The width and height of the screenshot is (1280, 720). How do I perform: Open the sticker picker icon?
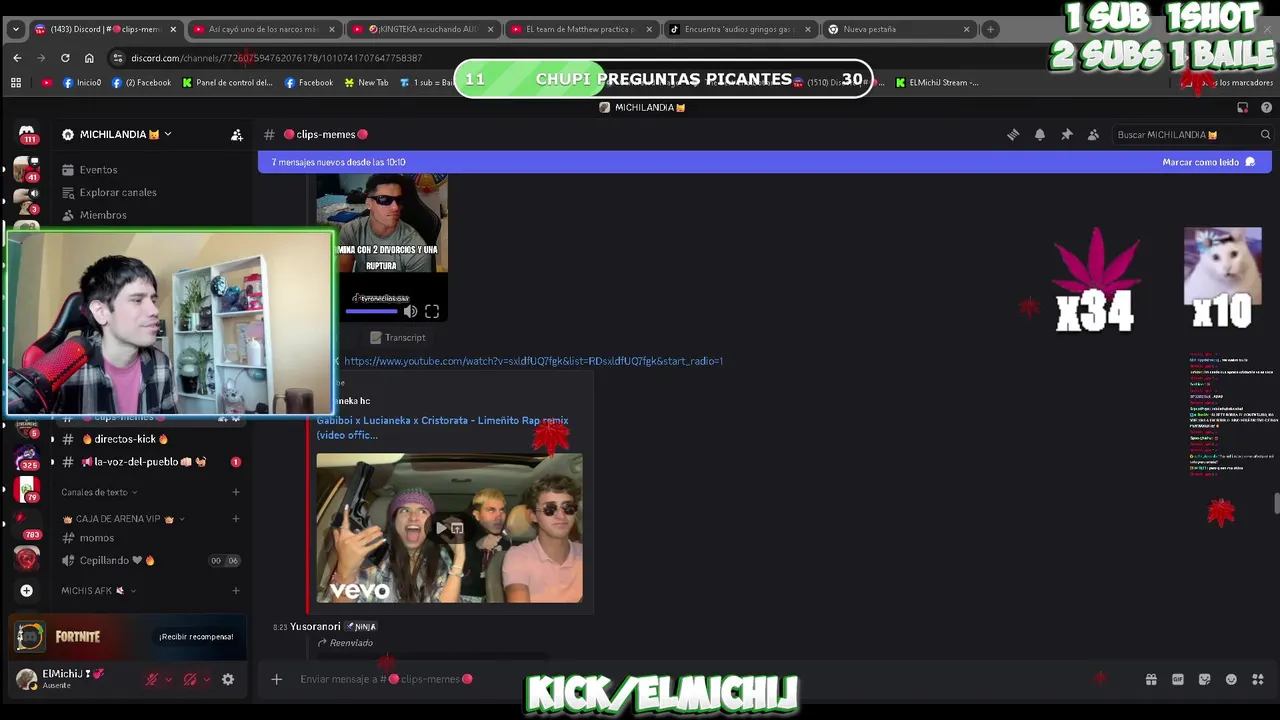pos(1205,679)
